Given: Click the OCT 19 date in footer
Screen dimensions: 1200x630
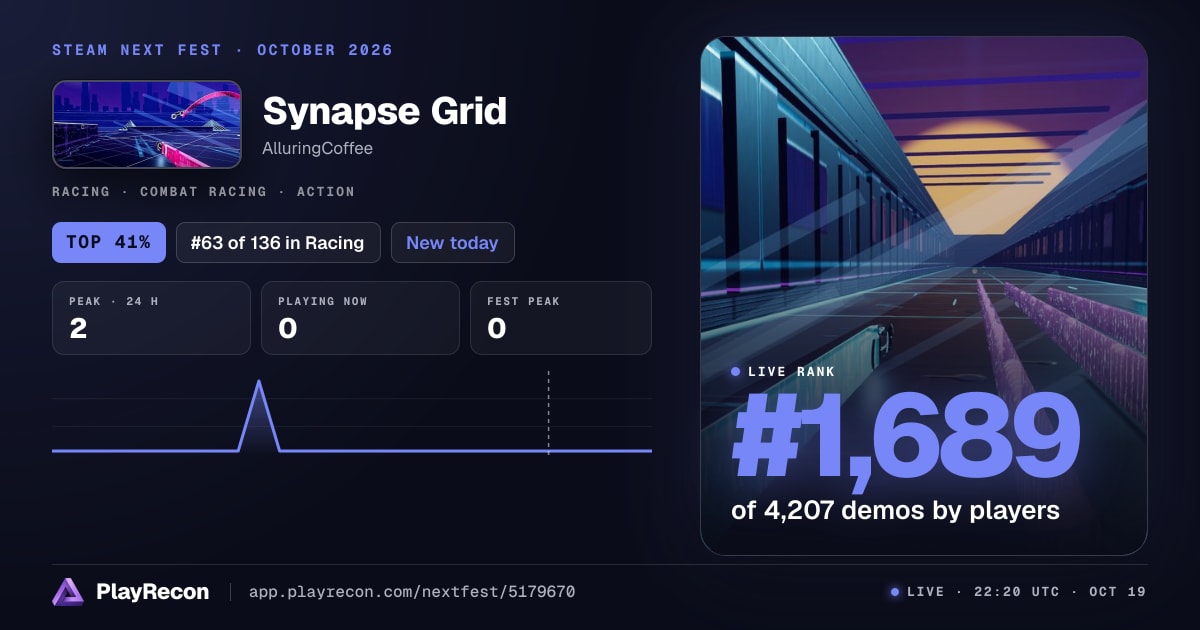Looking at the screenshot, I should (x=1116, y=592).
